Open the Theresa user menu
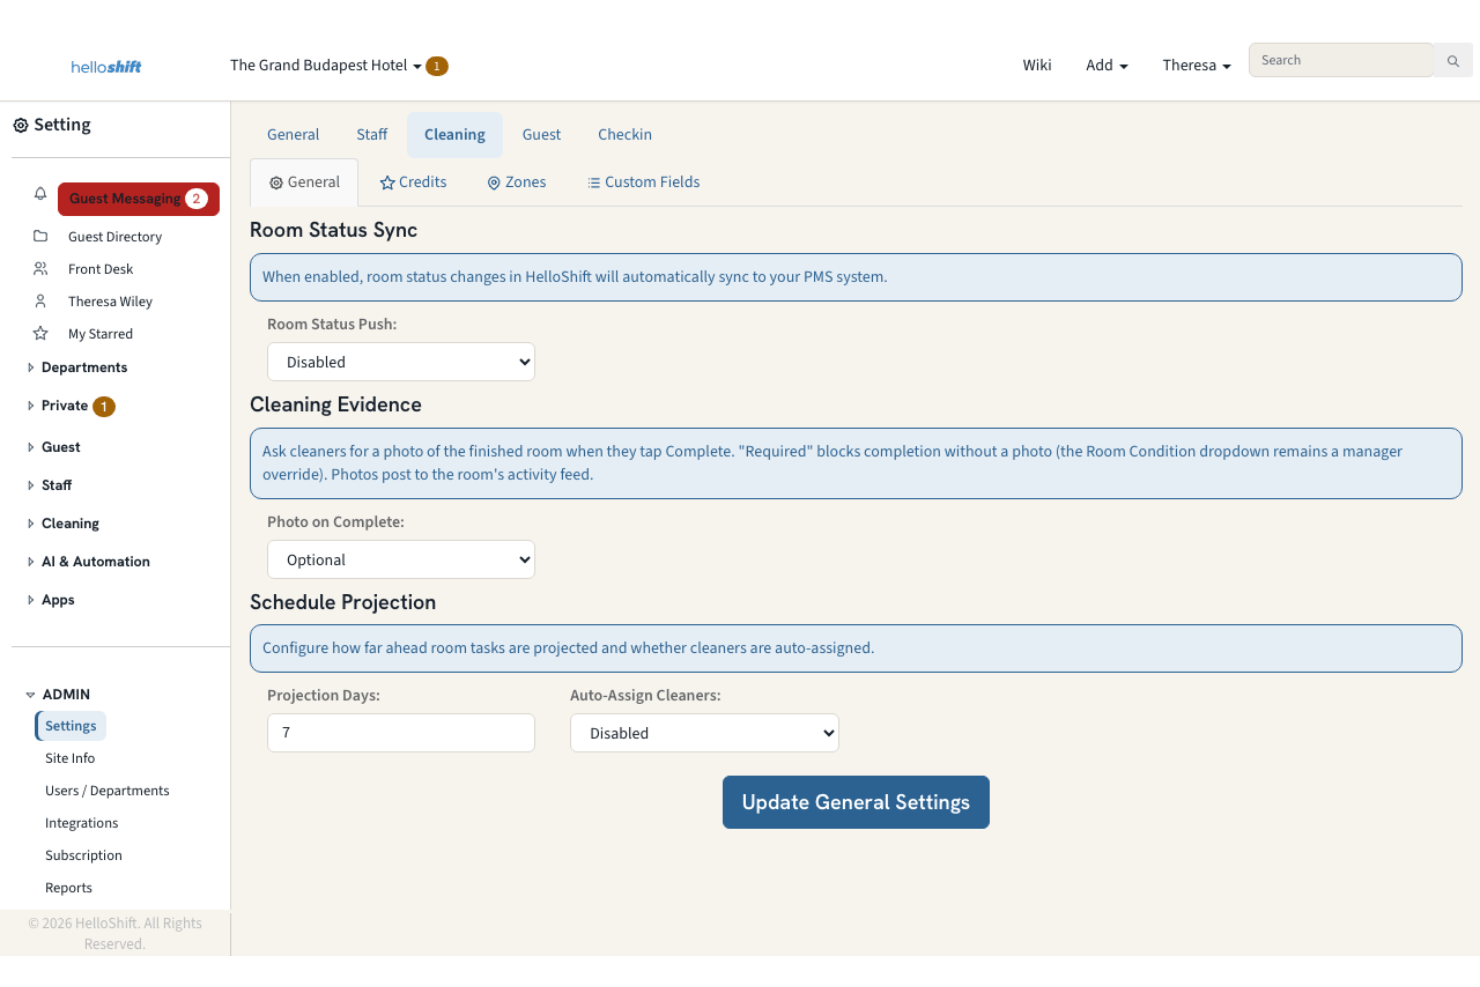 point(1196,66)
